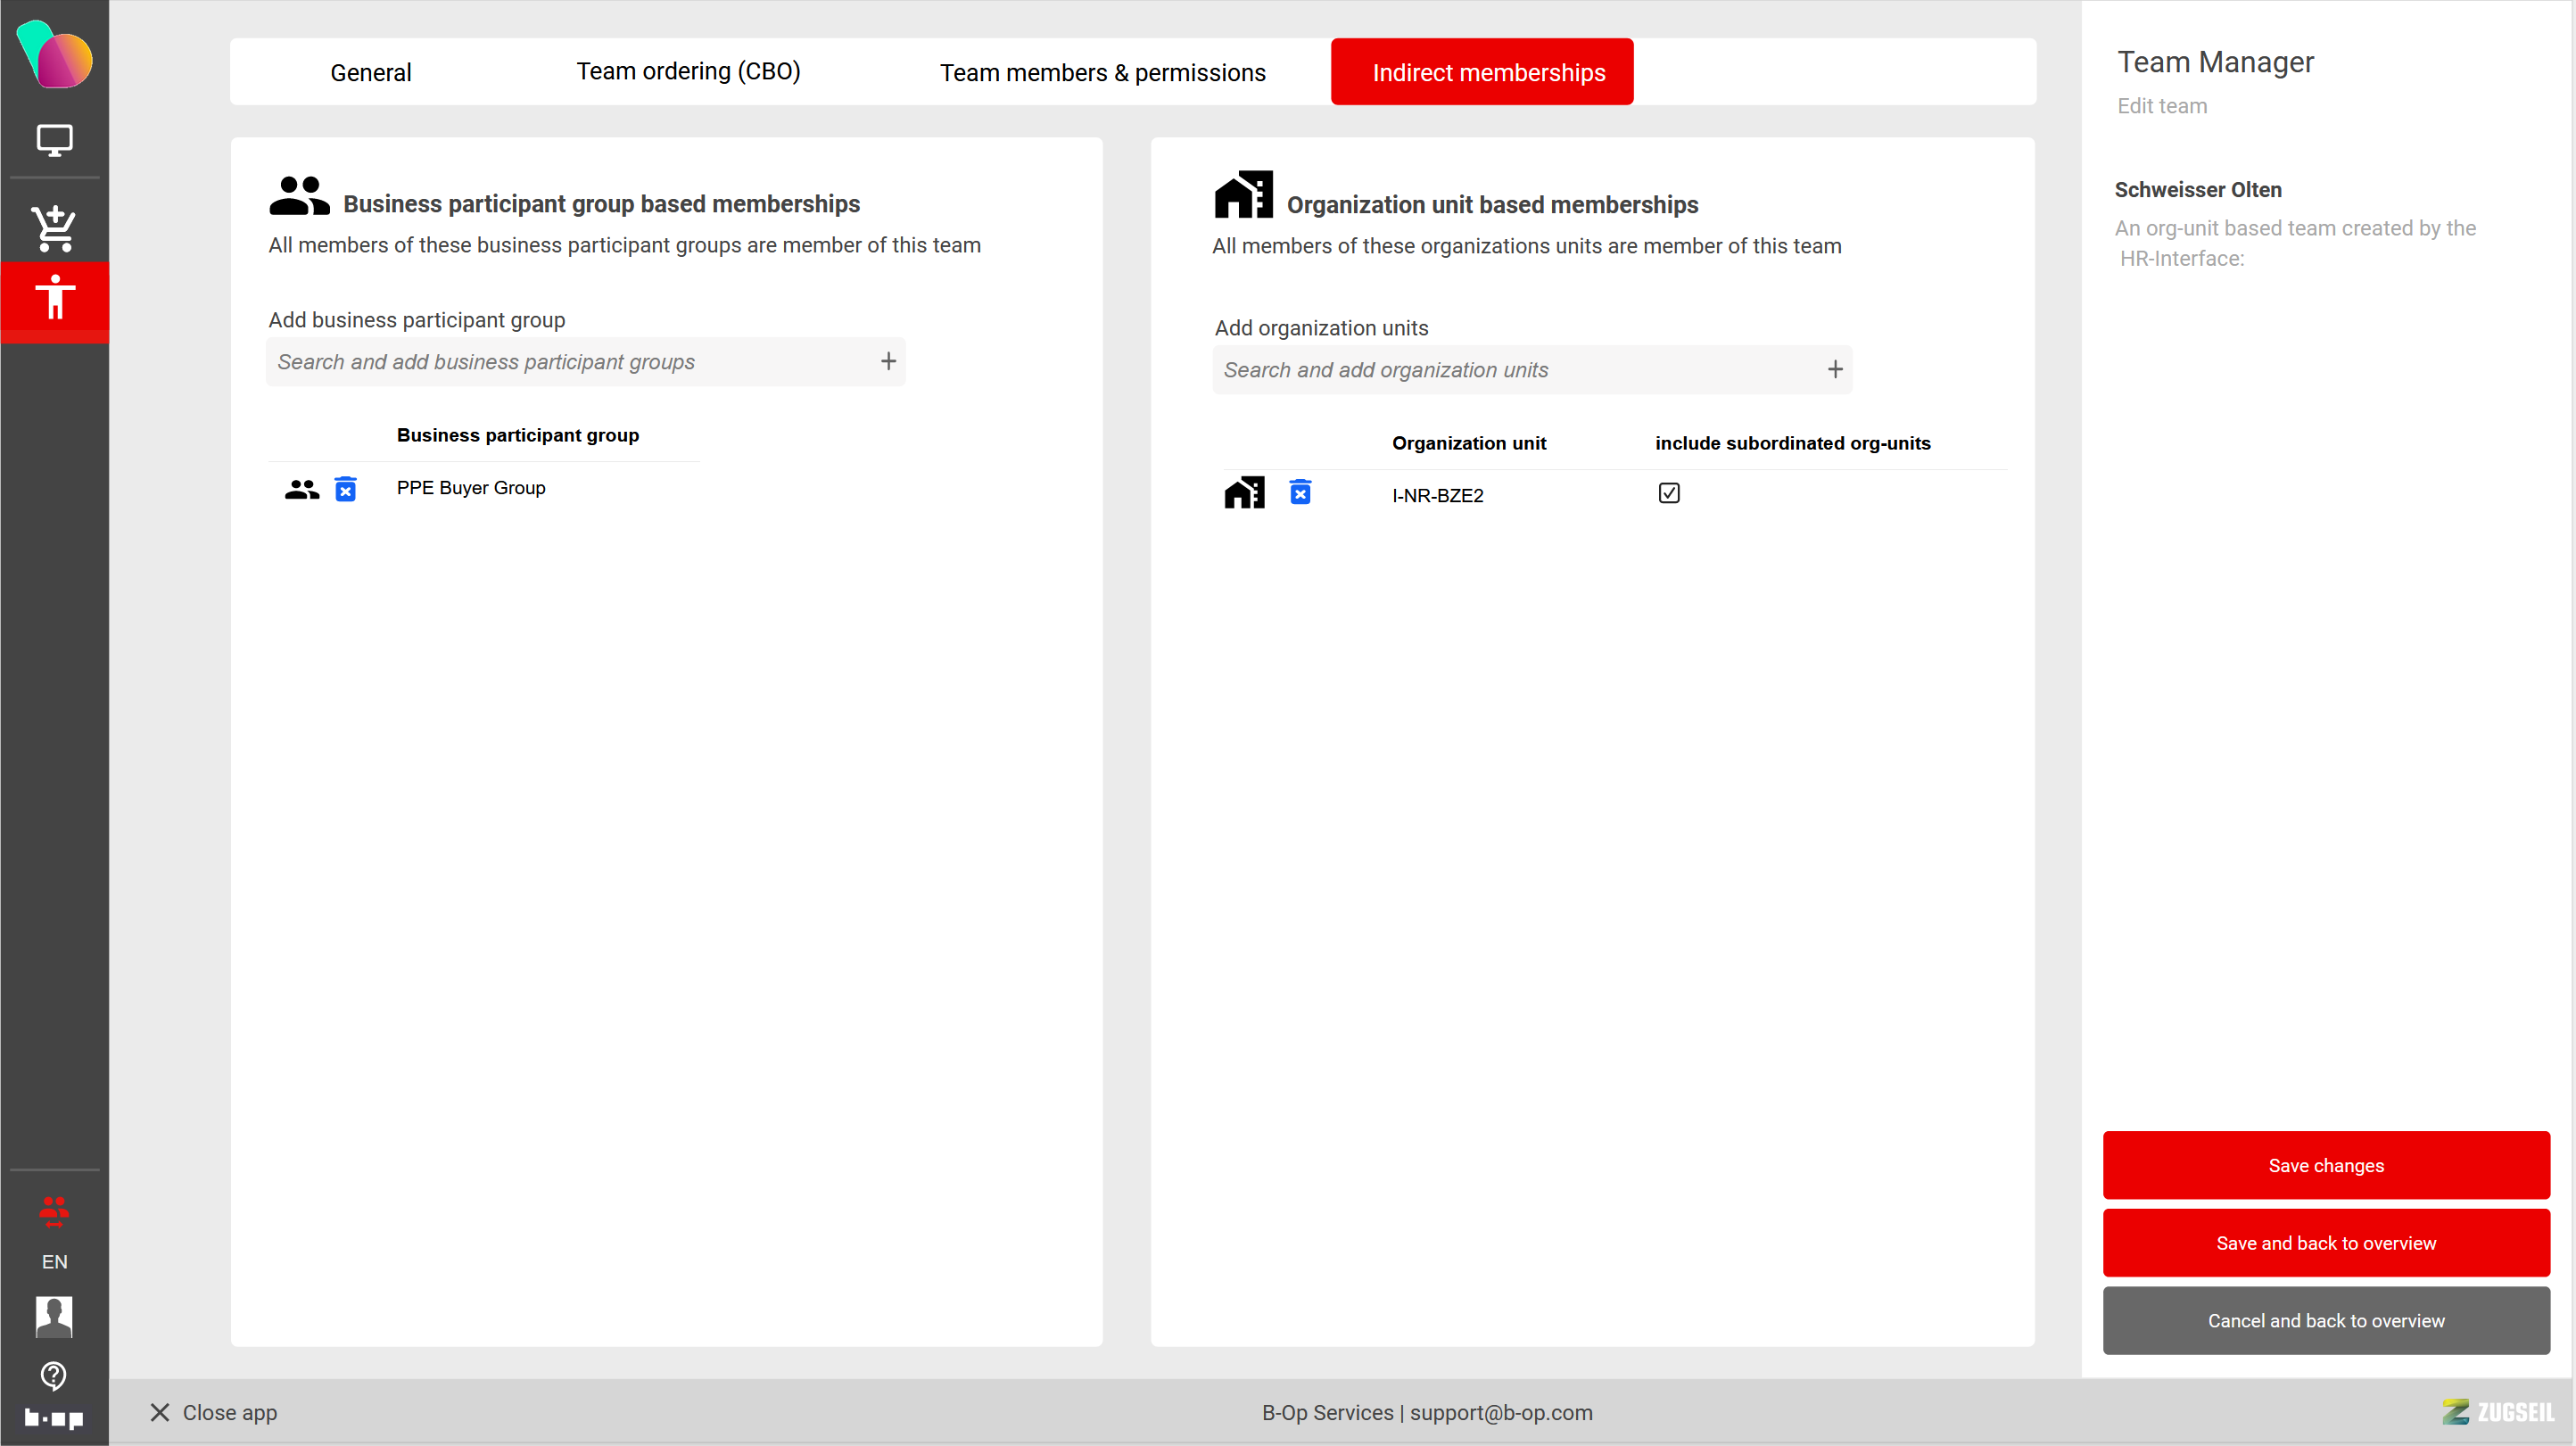The image size is (2576, 1446).
Task: Select the Team Manager person icon
Action: pyautogui.click(x=54, y=297)
